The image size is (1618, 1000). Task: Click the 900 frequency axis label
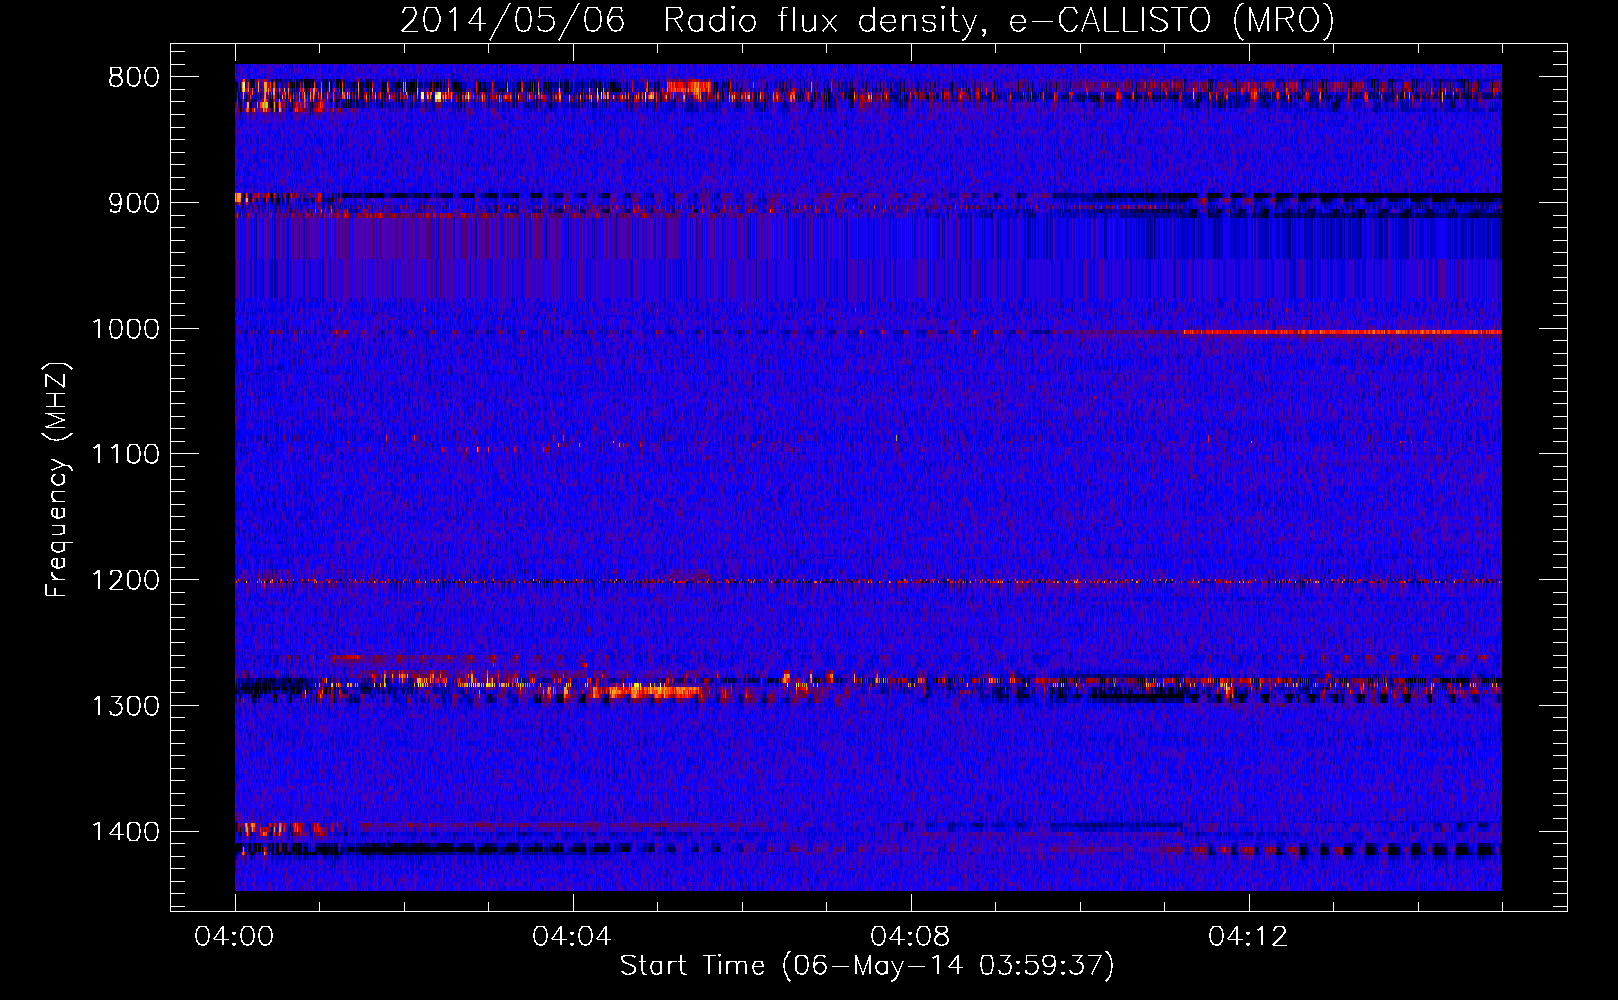click(x=134, y=203)
